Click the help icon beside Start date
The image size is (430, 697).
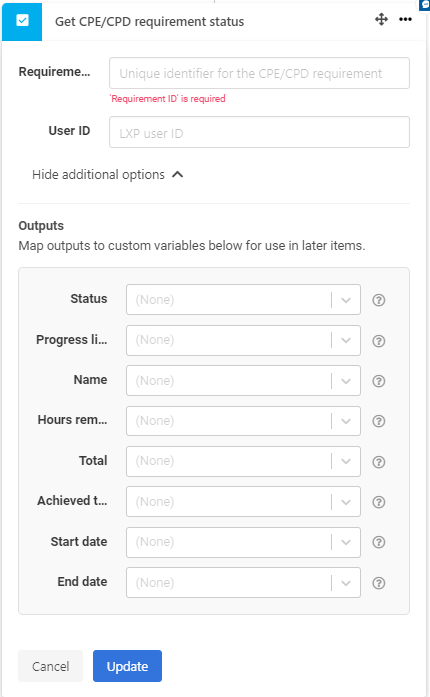click(378, 542)
